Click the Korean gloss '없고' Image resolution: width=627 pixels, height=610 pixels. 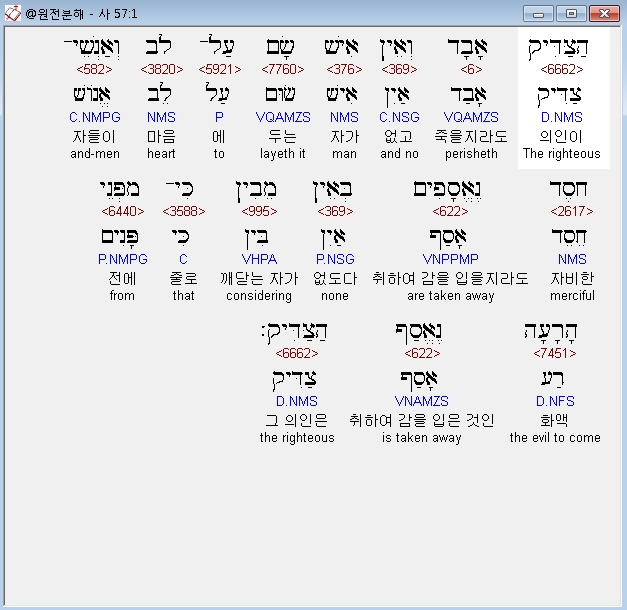398,137
